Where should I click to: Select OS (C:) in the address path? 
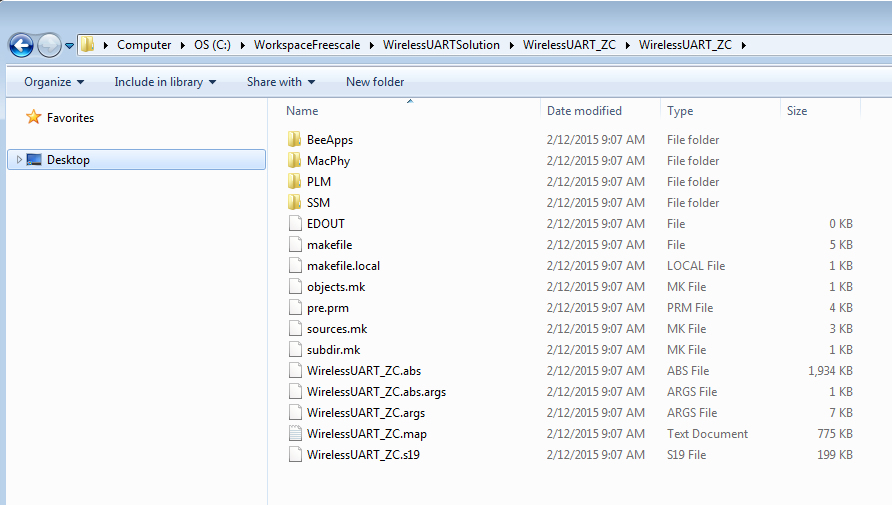pyautogui.click(x=212, y=45)
